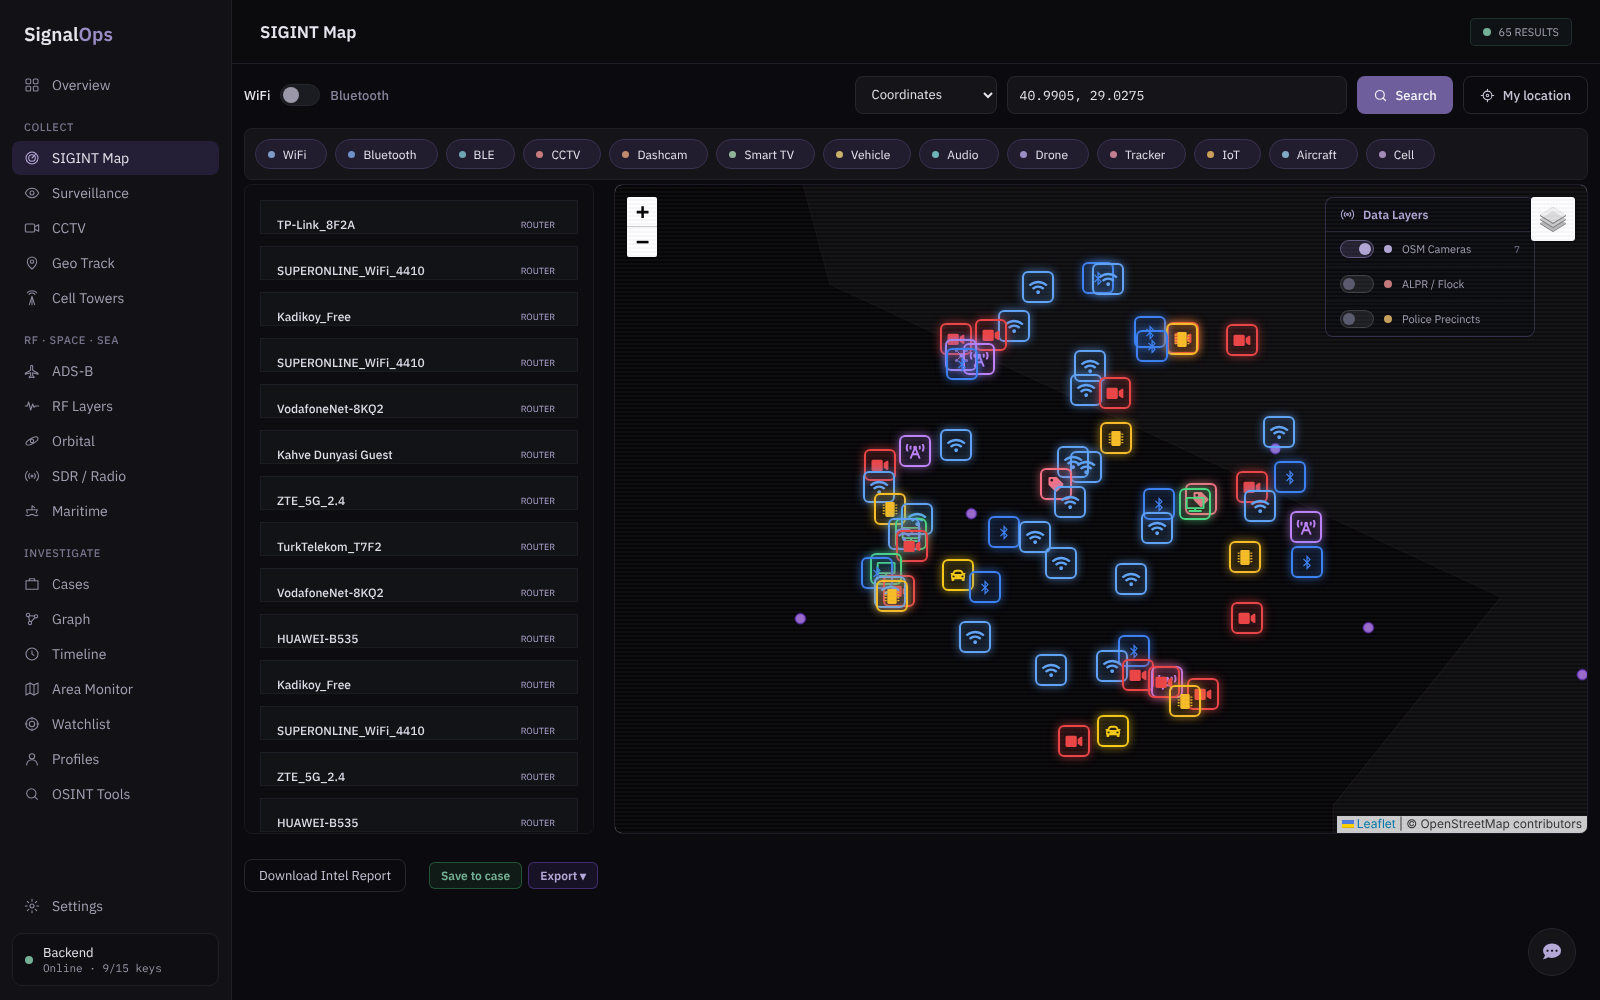Select the TurkTelekom_T7F2 router row
Viewport: 1600px width, 1000px height.
tap(419, 540)
